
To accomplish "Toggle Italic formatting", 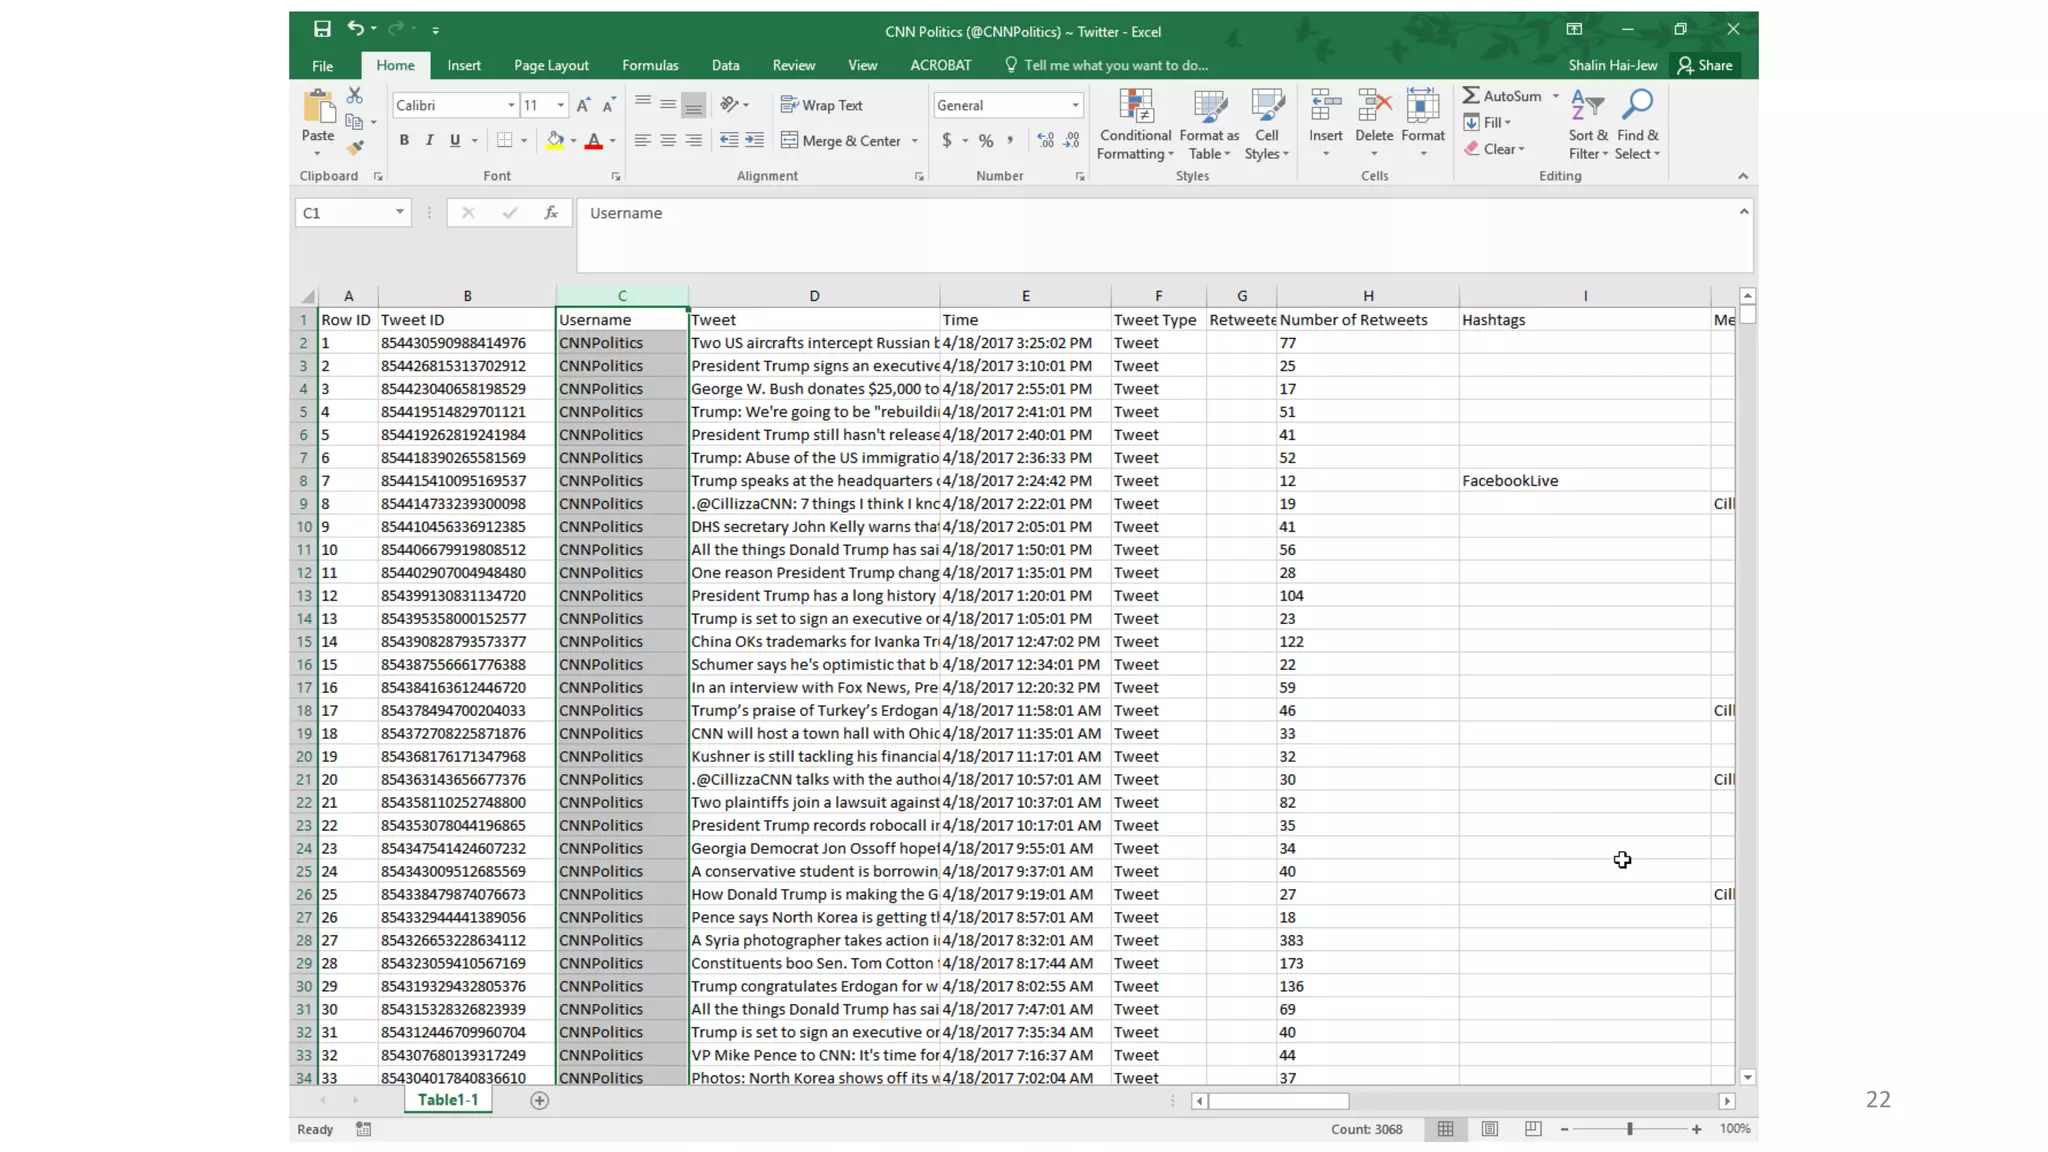I will tap(429, 141).
